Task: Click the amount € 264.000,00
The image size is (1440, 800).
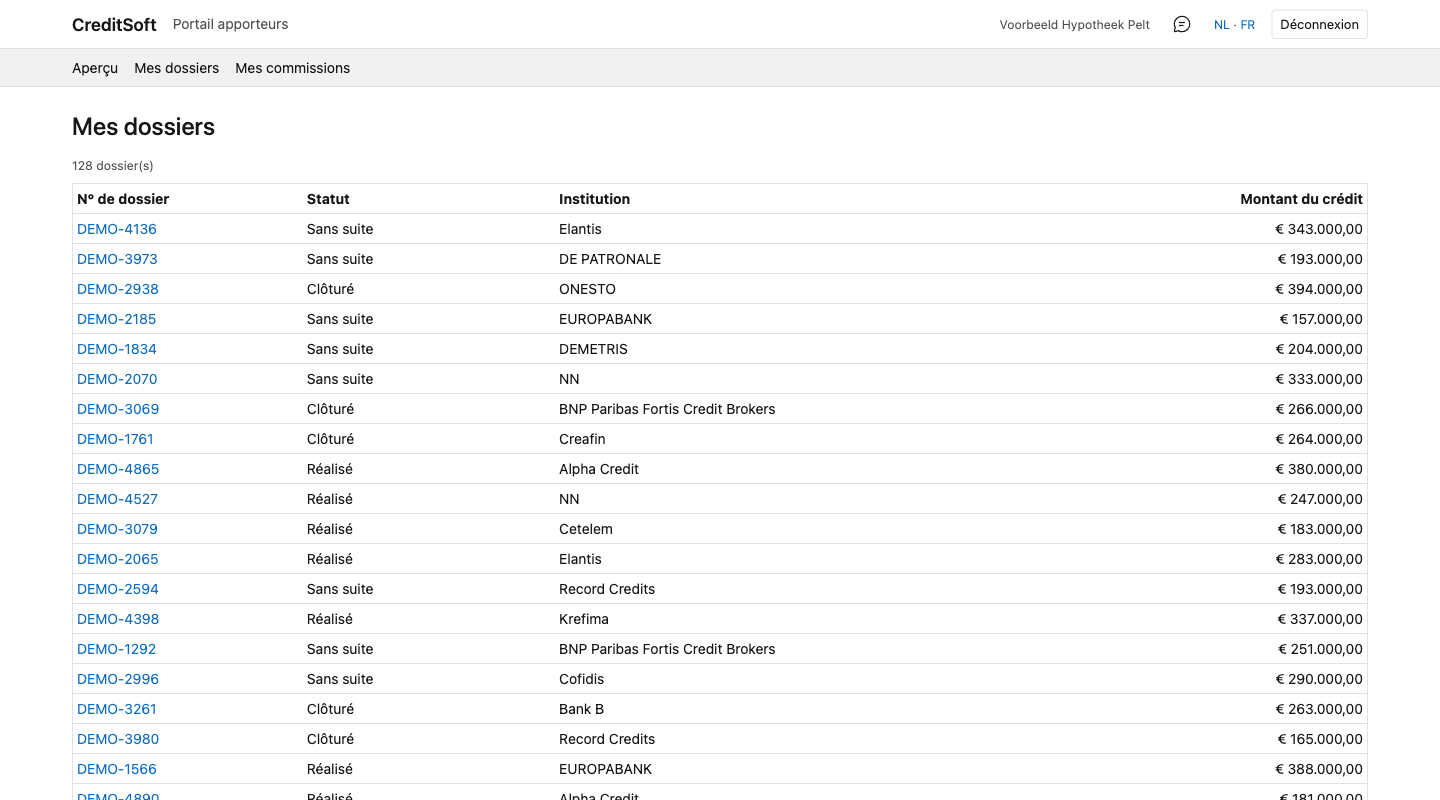Action: click(1319, 439)
